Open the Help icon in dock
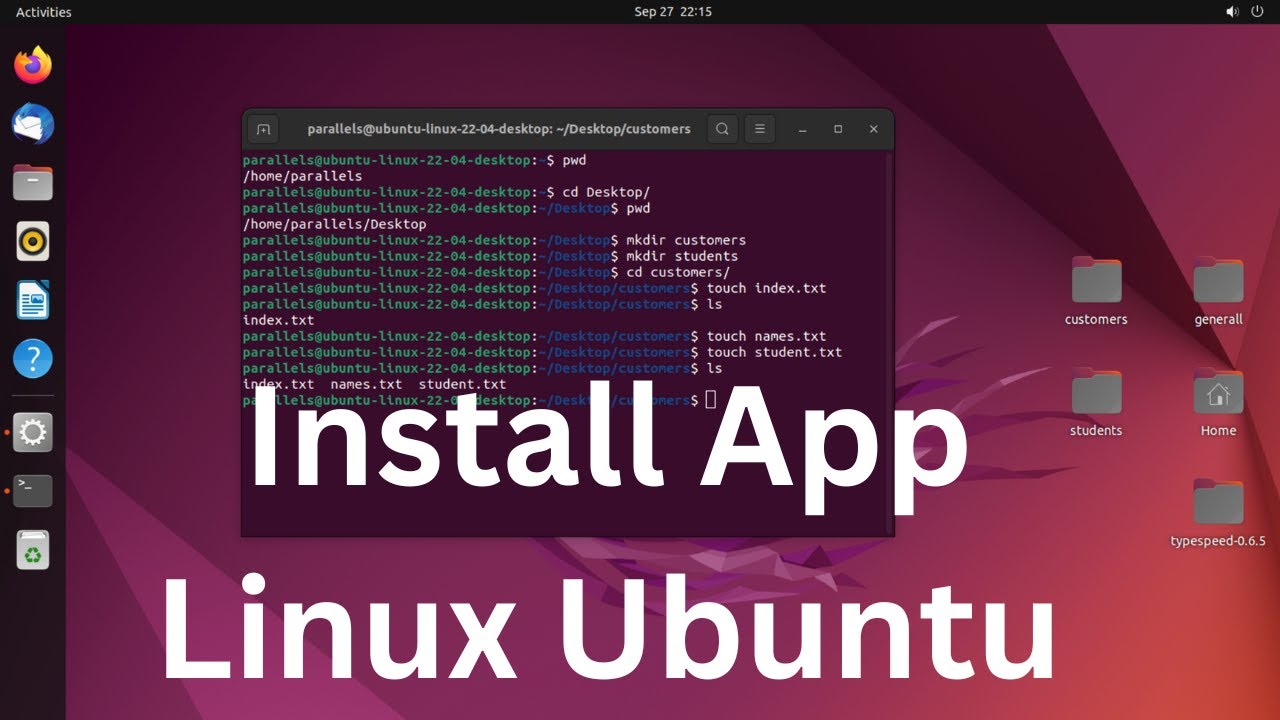The image size is (1280, 720). [33, 359]
